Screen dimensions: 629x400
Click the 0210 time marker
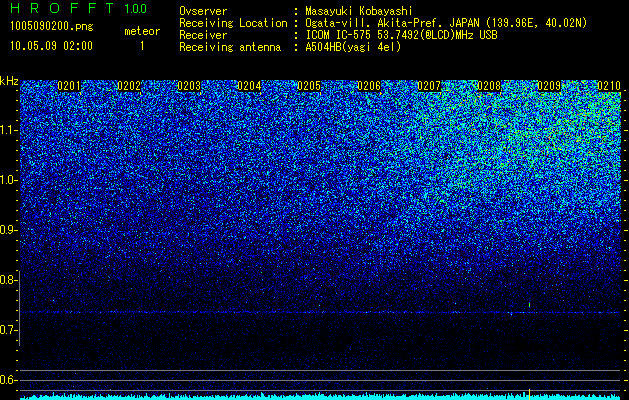(x=609, y=86)
